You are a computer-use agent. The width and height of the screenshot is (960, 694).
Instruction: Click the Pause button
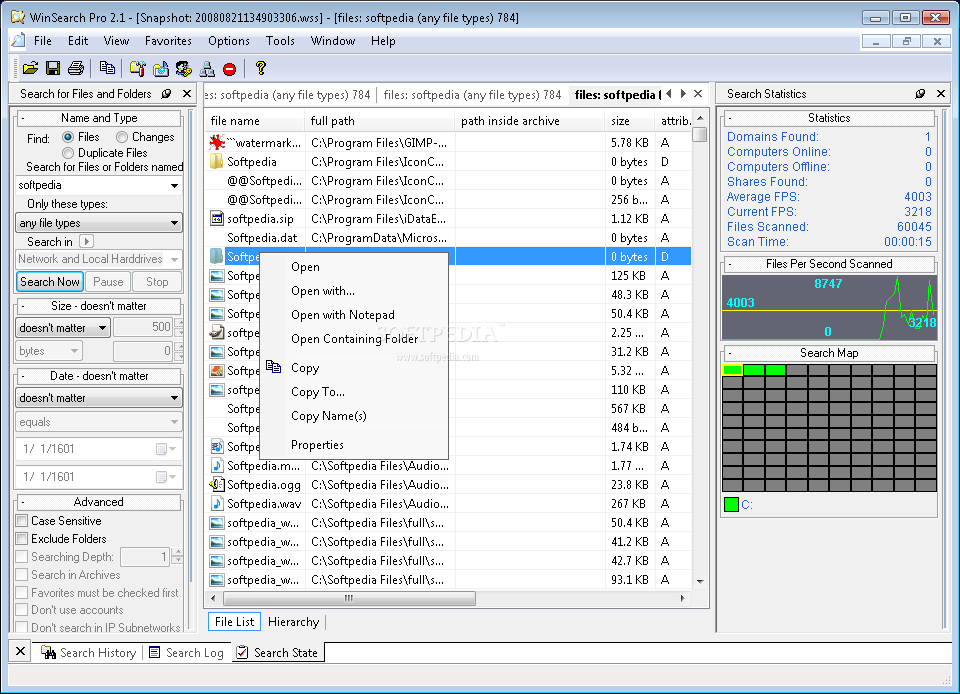pyautogui.click(x=108, y=282)
